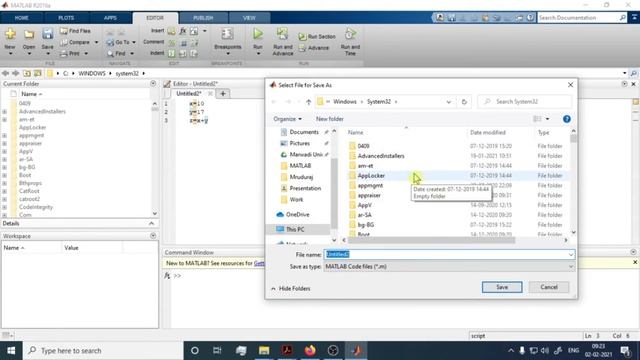The height and width of the screenshot is (360, 640).
Task: Click the Cancel button in the dialog
Action: (x=549, y=287)
